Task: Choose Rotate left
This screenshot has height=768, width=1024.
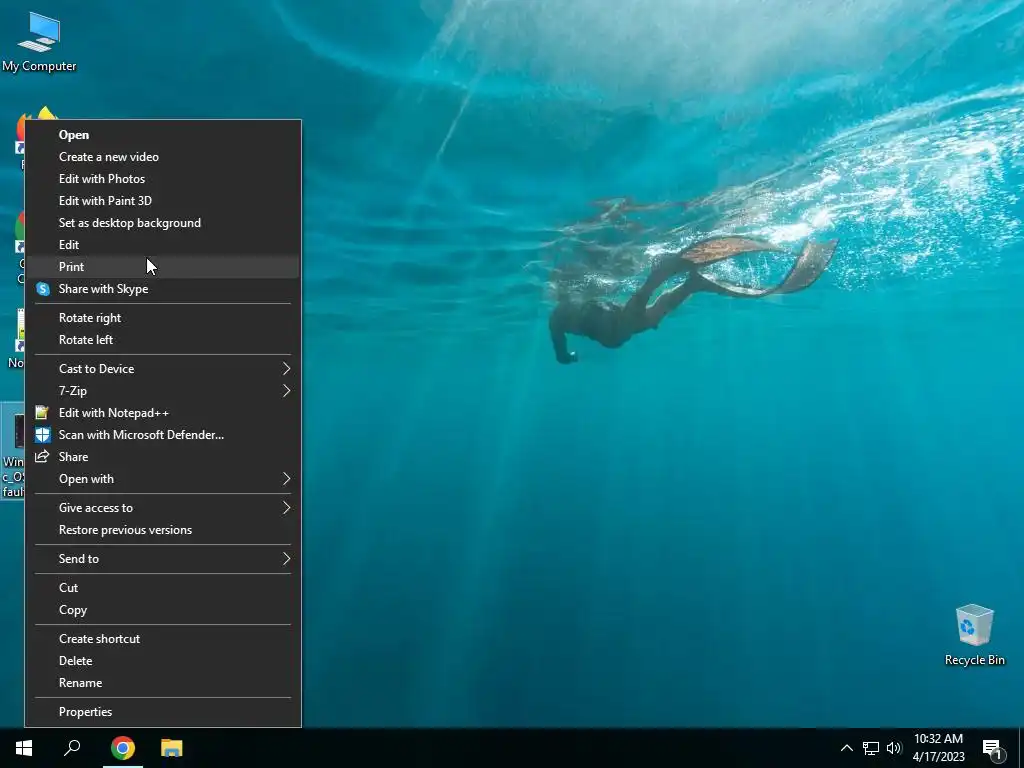Action: 163,340
